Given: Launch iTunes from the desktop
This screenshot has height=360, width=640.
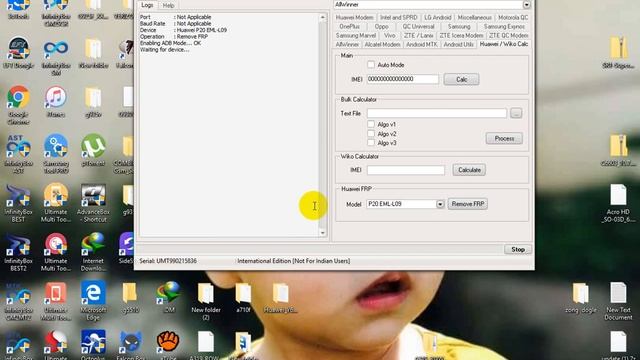Looking at the screenshot, I should [56, 102].
